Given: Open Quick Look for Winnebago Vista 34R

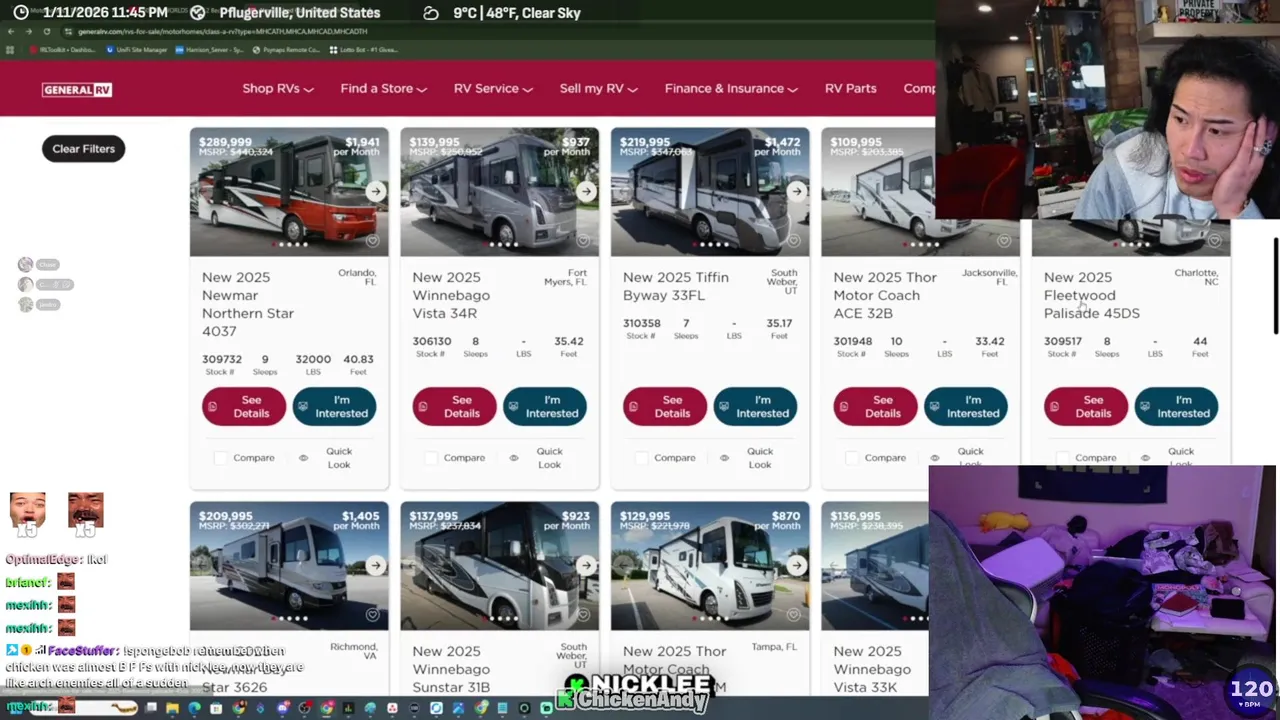Looking at the screenshot, I should coord(538,458).
